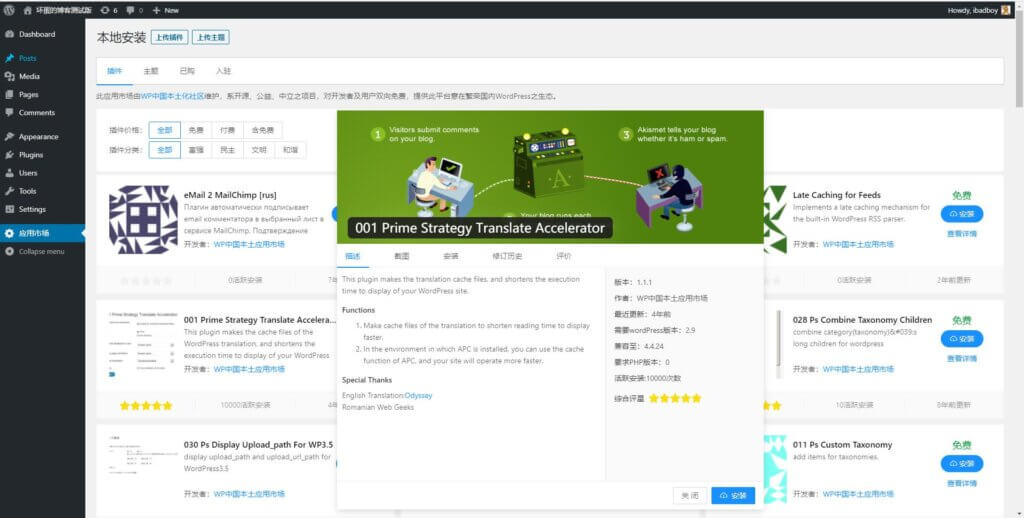Screen dimensions: 1024x518
Task: Switch to the 已购 tab
Action: coord(187,71)
